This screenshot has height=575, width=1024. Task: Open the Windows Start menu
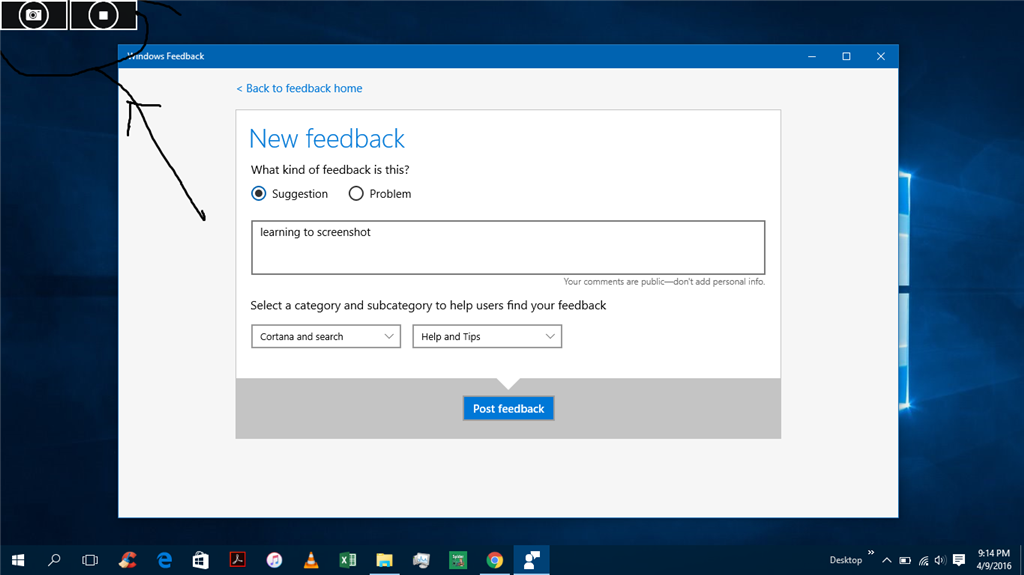pyautogui.click(x=18, y=560)
